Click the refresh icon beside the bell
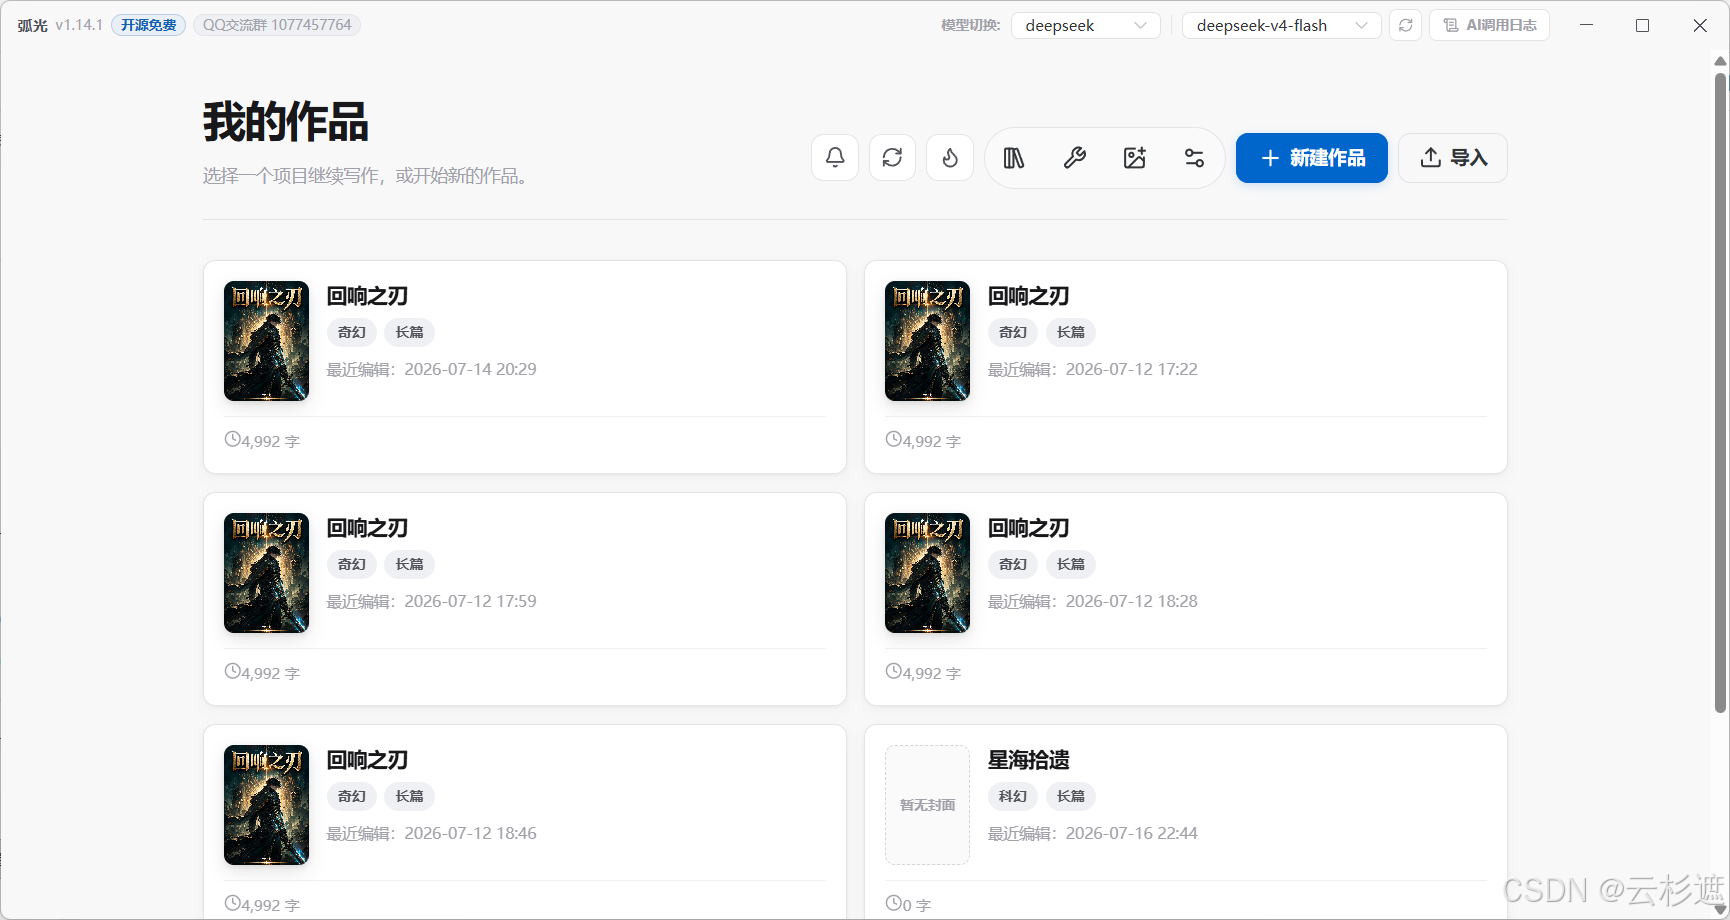This screenshot has width=1730, height=920. click(893, 158)
